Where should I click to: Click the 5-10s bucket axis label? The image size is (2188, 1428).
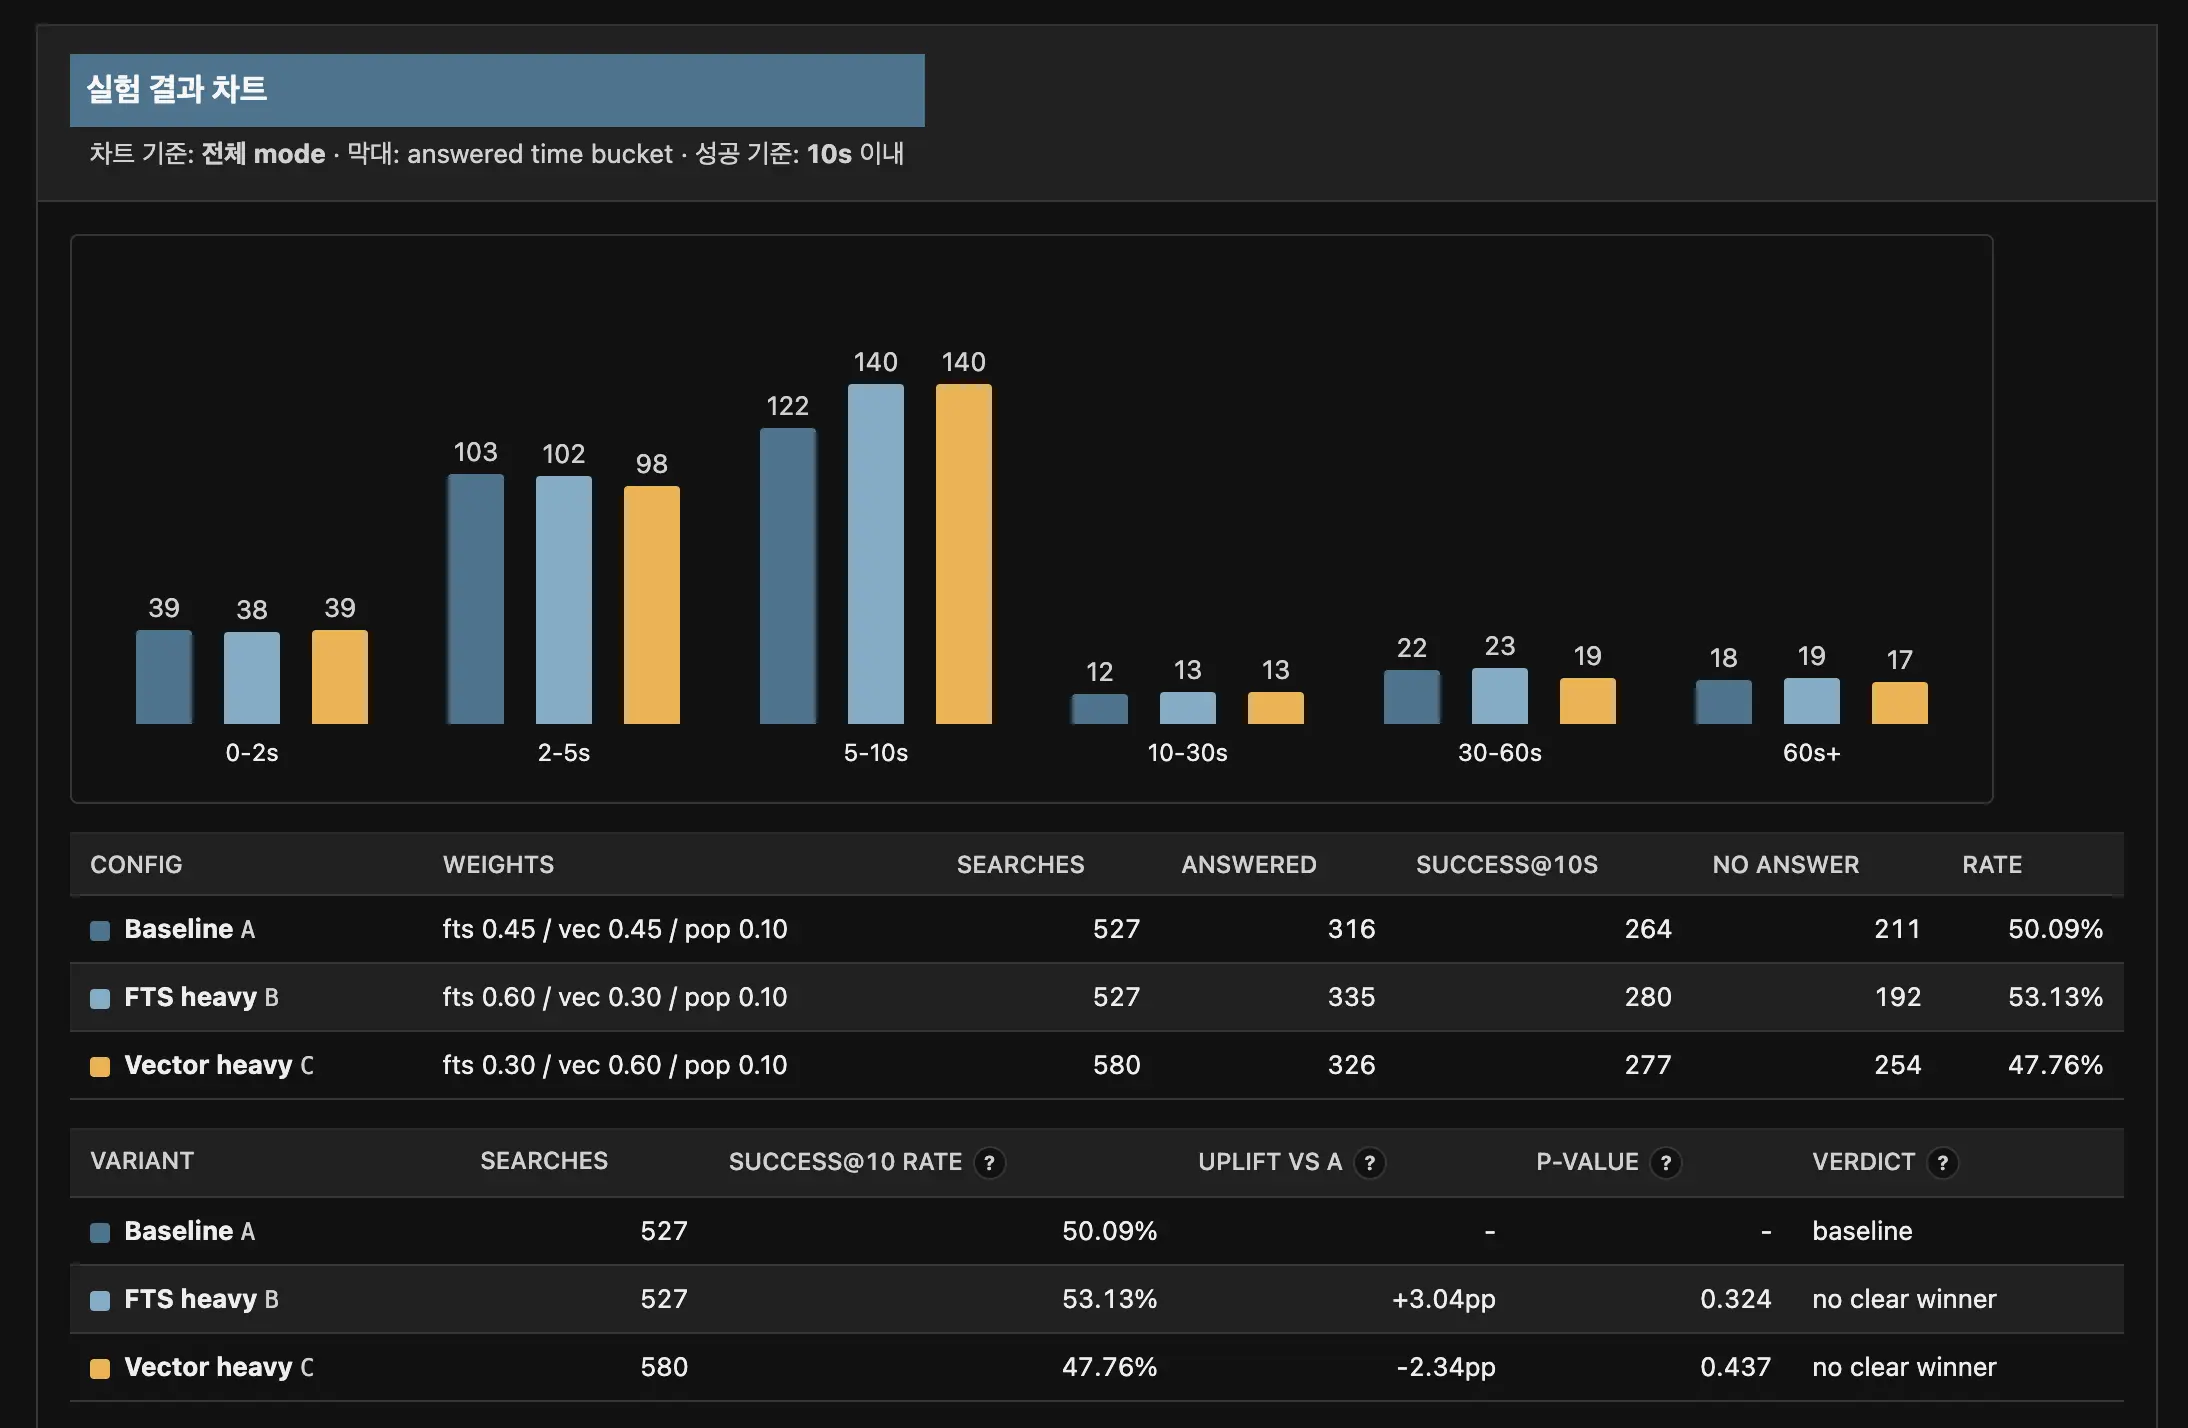pos(876,753)
